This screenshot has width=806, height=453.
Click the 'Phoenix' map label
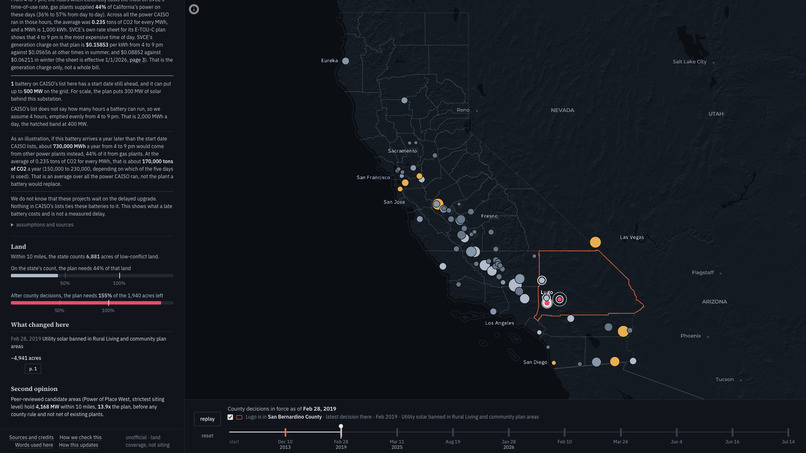[690, 336]
